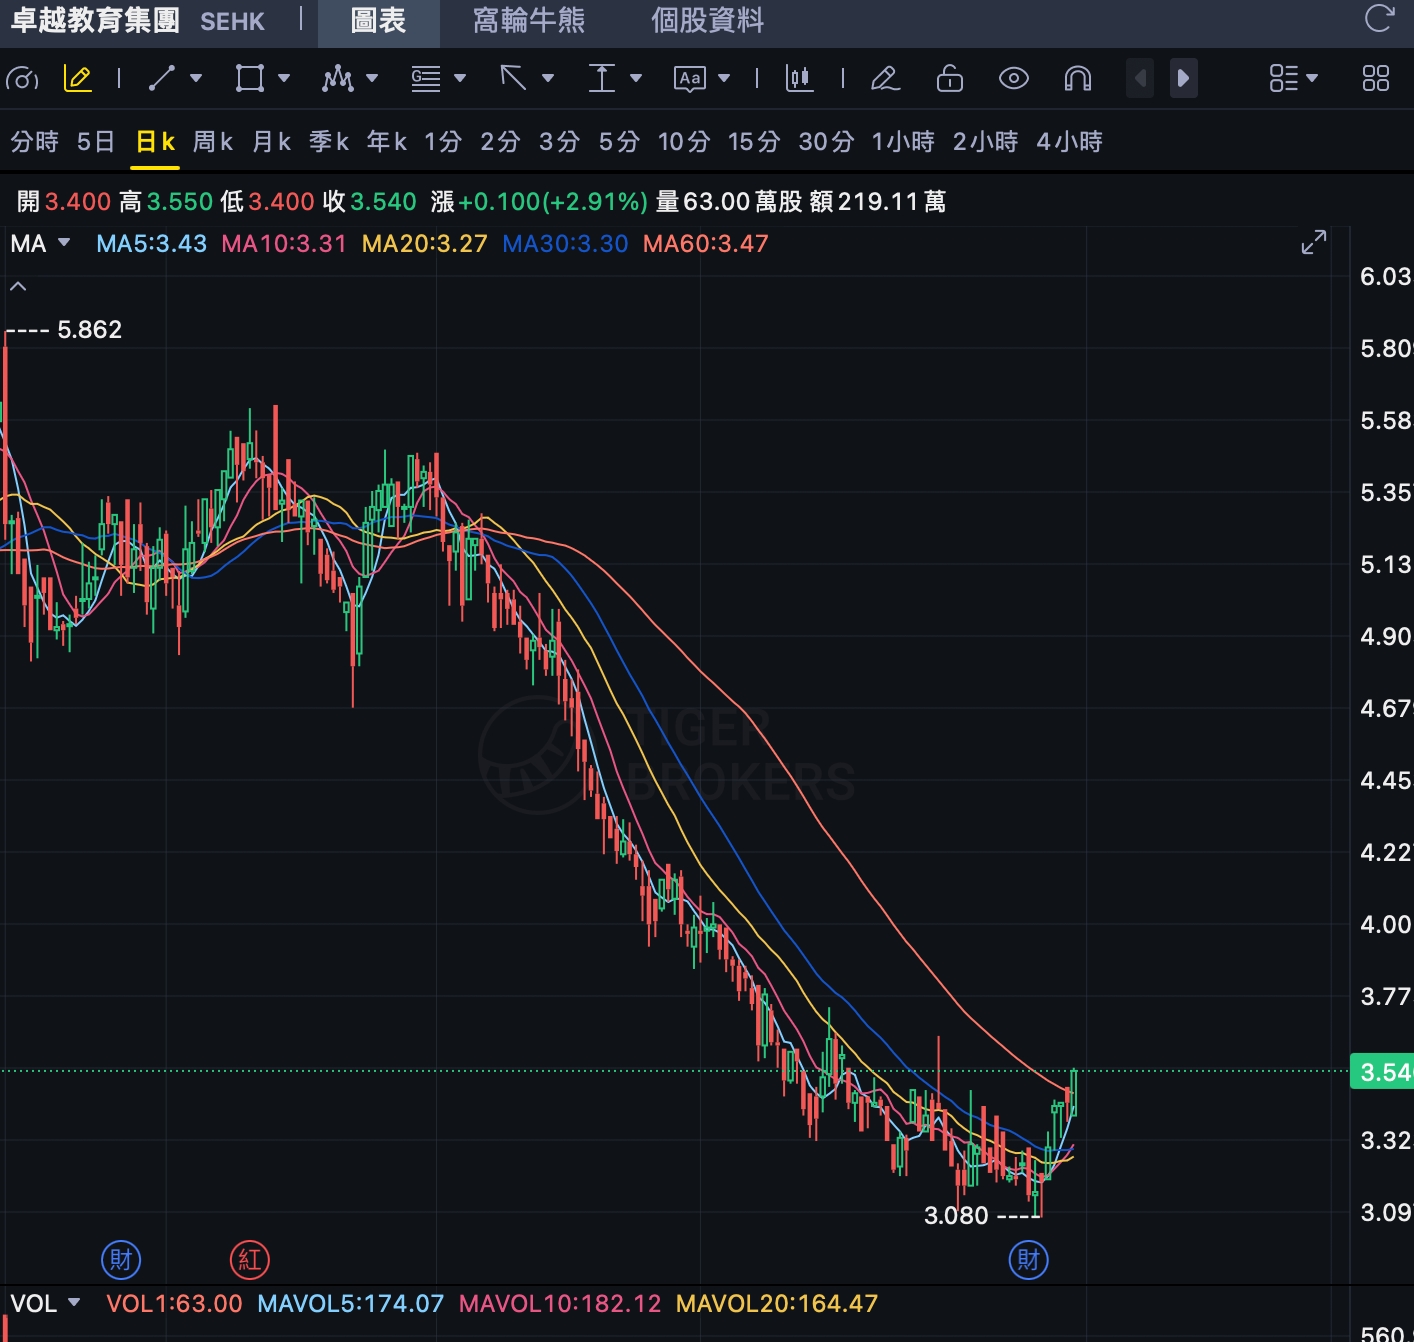The height and width of the screenshot is (1342, 1414).
Task: Open the grid layout icon
Action: tap(1375, 78)
